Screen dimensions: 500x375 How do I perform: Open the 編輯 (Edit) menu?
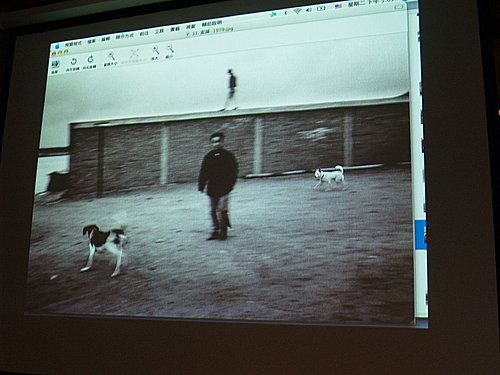[x=105, y=39]
